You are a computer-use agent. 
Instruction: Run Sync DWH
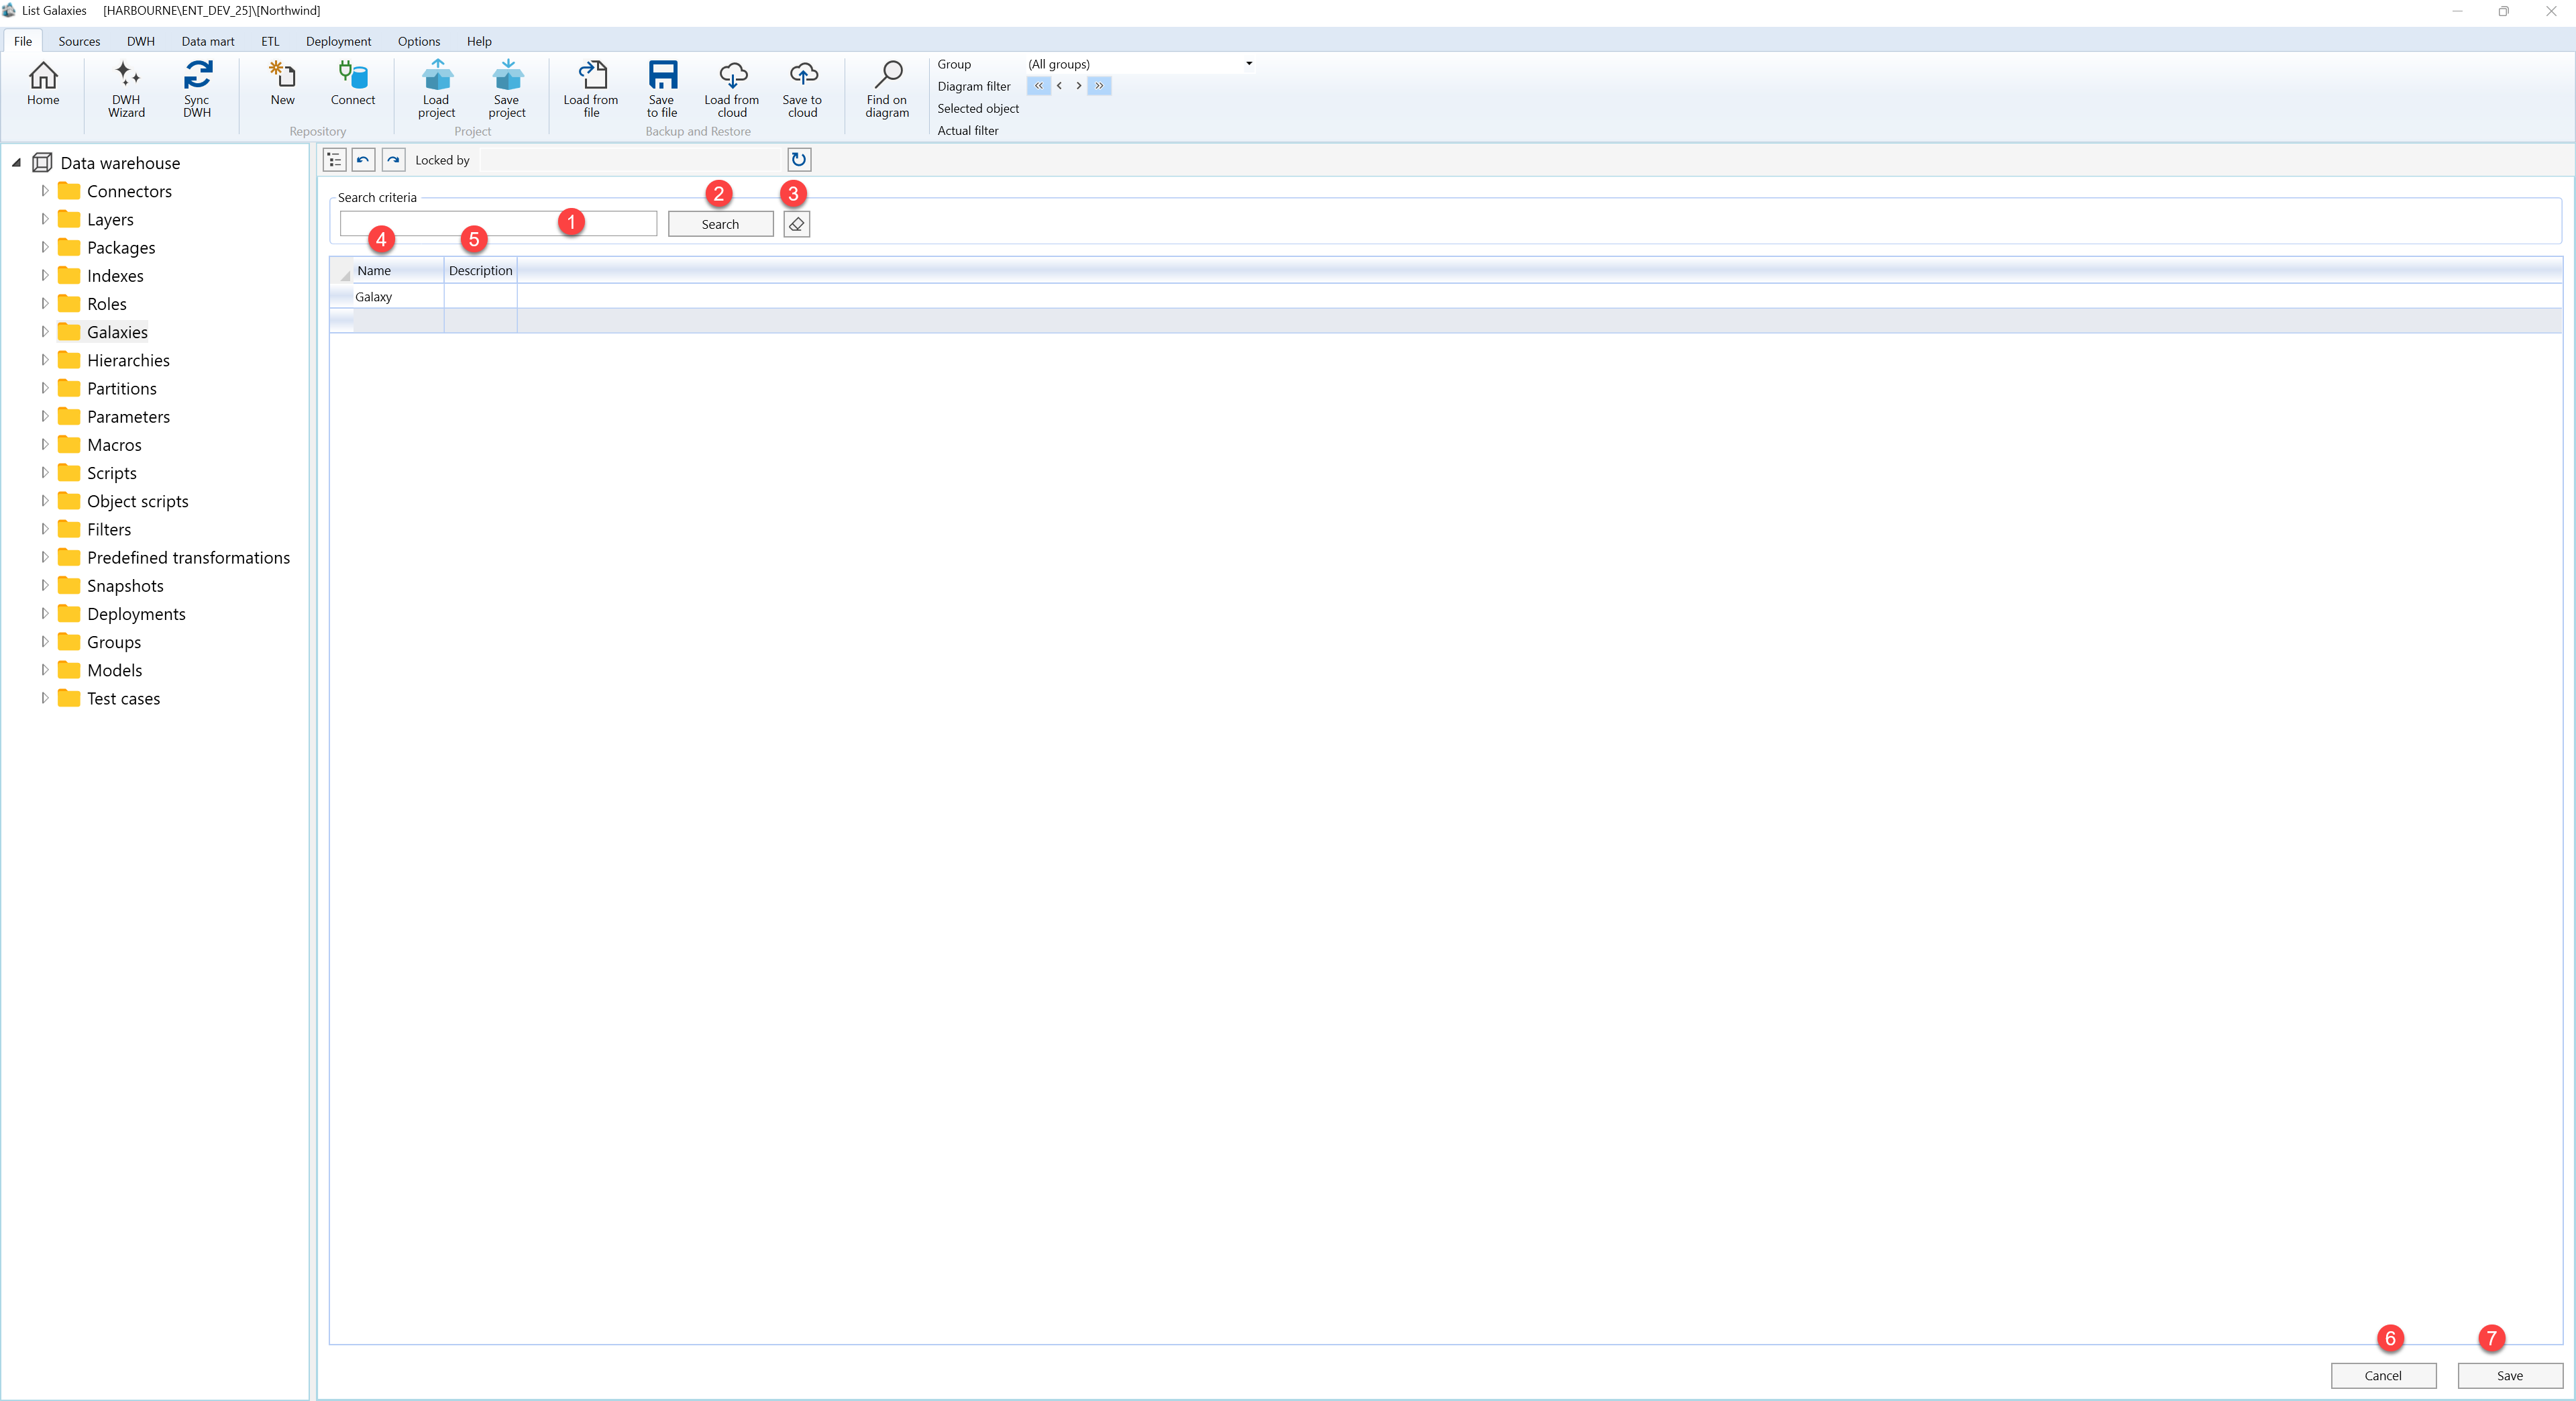[x=197, y=88]
